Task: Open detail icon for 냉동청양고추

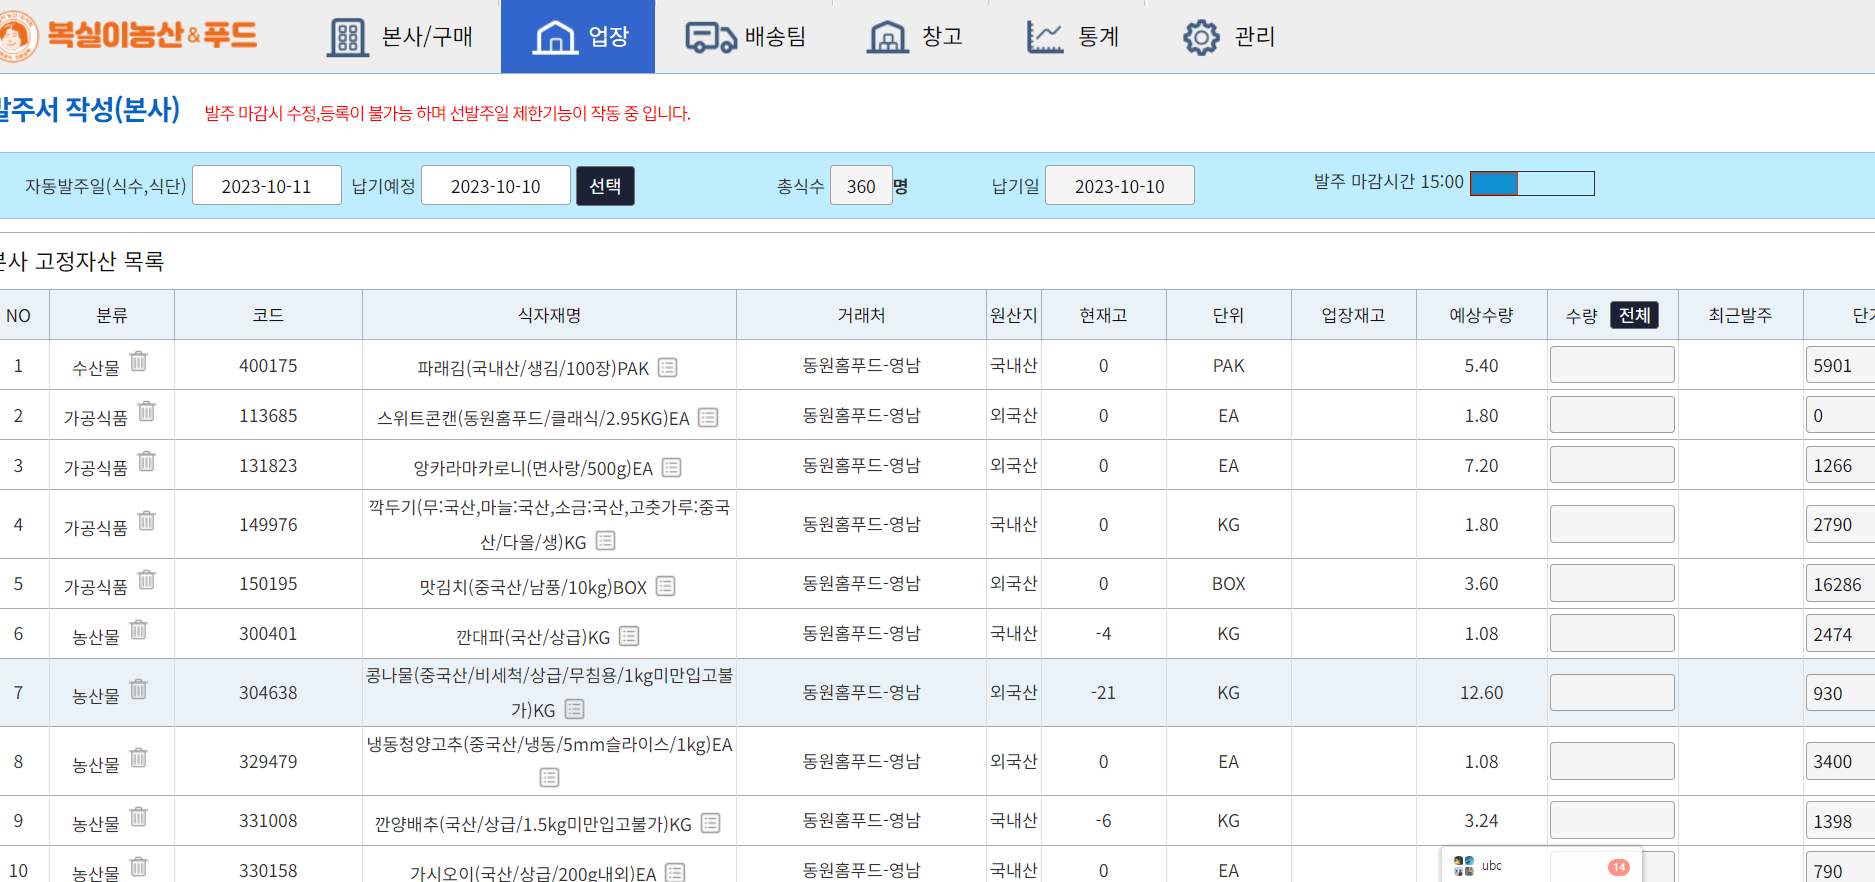Action: [550, 777]
